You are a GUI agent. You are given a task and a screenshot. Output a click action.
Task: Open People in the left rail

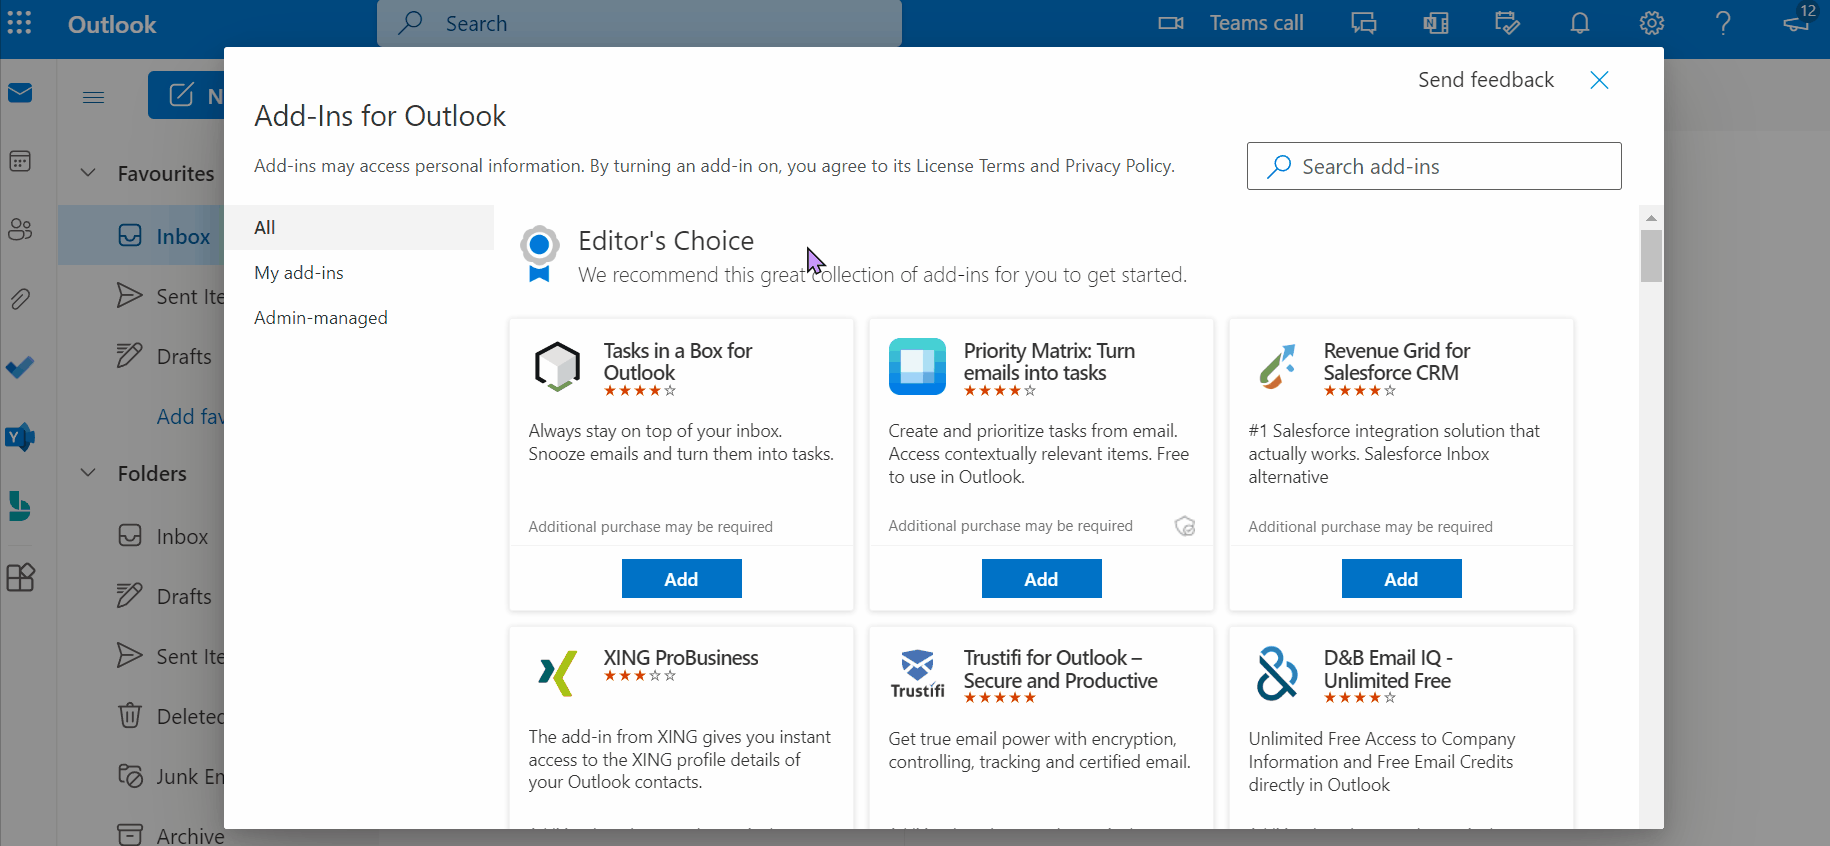pyautogui.click(x=20, y=230)
